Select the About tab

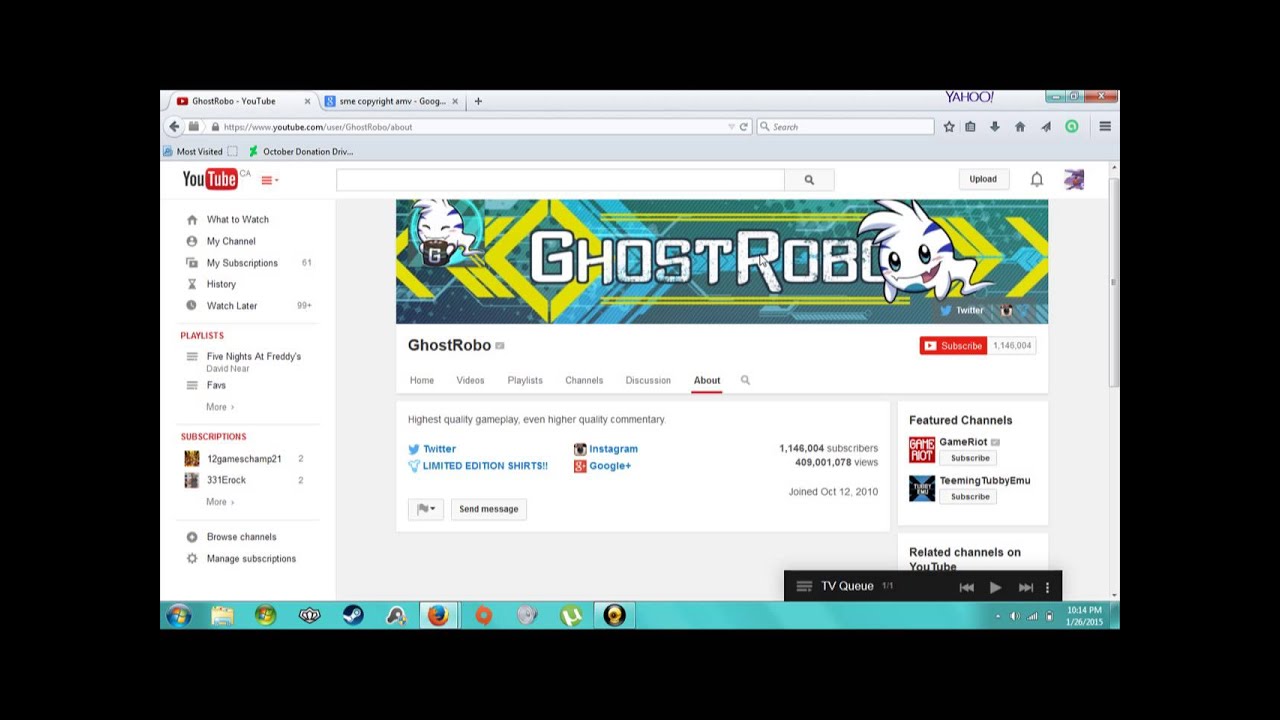[707, 380]
